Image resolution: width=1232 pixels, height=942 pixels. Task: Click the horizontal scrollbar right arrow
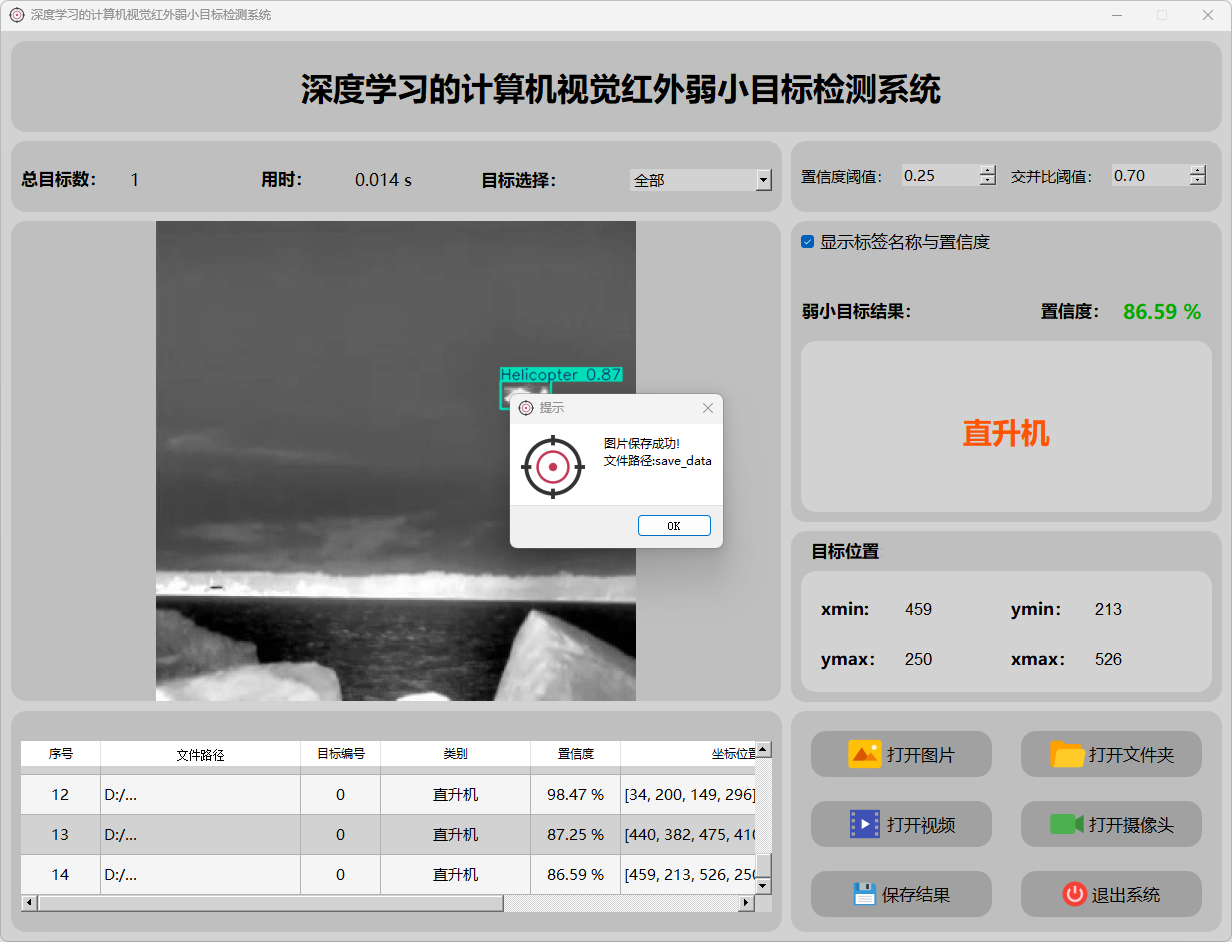coord(745,903)
